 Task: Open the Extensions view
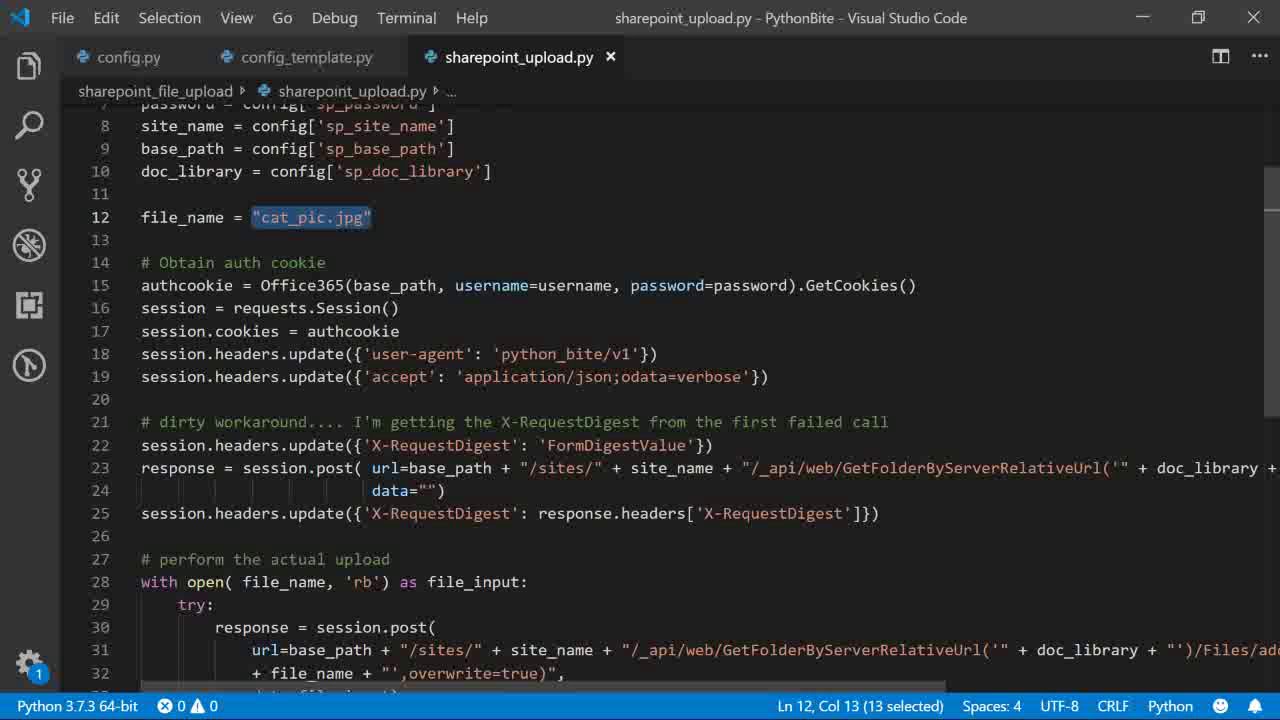(x=29, y=305)
